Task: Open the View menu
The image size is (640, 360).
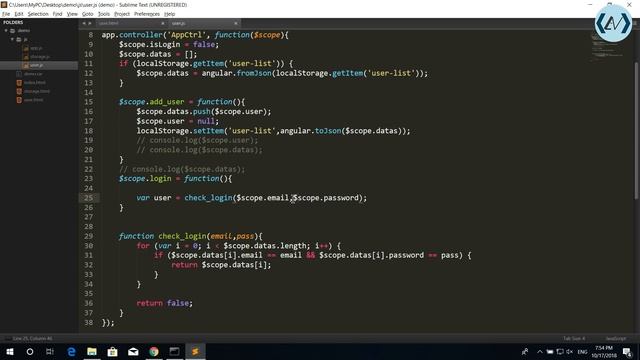Action: 72,14
